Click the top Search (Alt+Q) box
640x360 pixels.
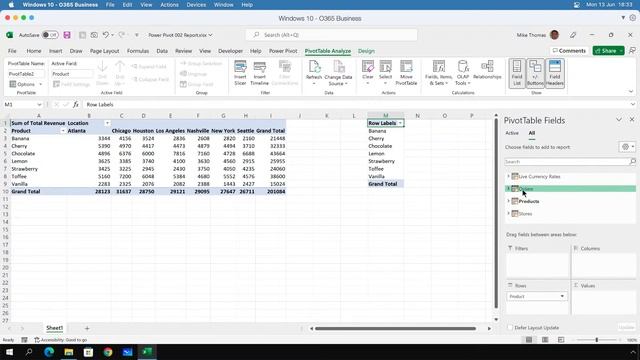[x=331, y=35]
